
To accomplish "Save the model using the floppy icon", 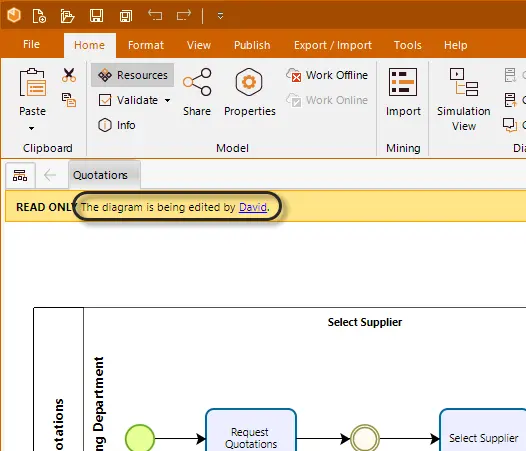I will [x=96, y=15].
